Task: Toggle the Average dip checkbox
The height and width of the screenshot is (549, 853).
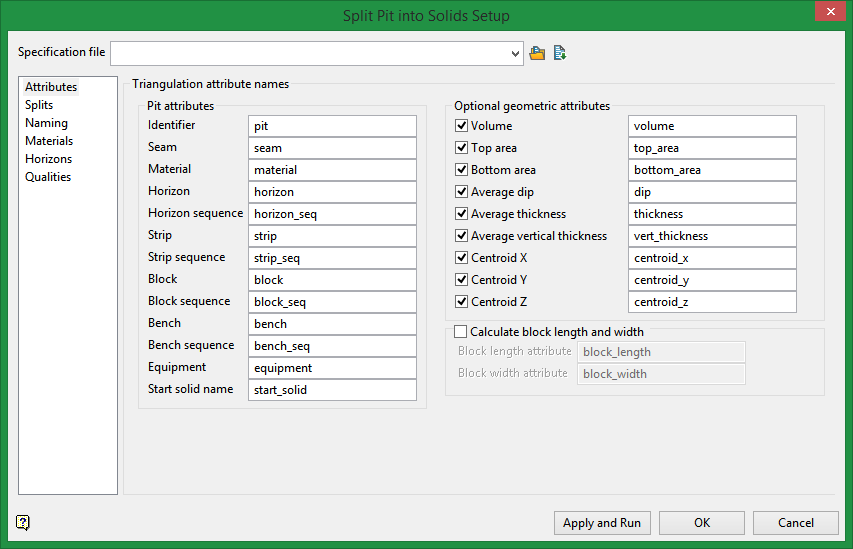Action: [x=461, y=192]
